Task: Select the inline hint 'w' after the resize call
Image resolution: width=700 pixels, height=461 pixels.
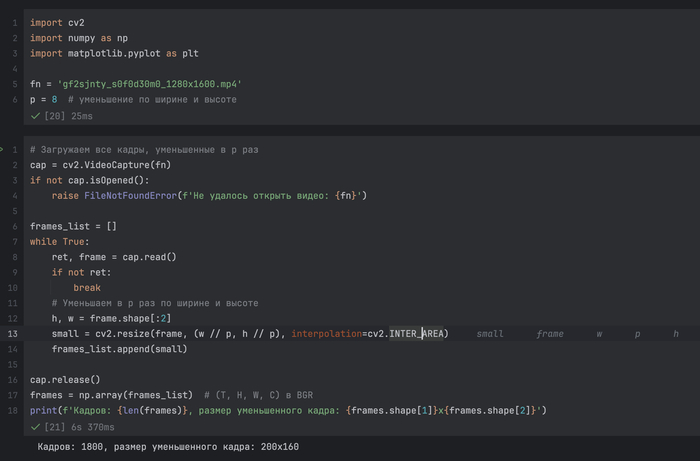Action: click(x=600, y=333)
